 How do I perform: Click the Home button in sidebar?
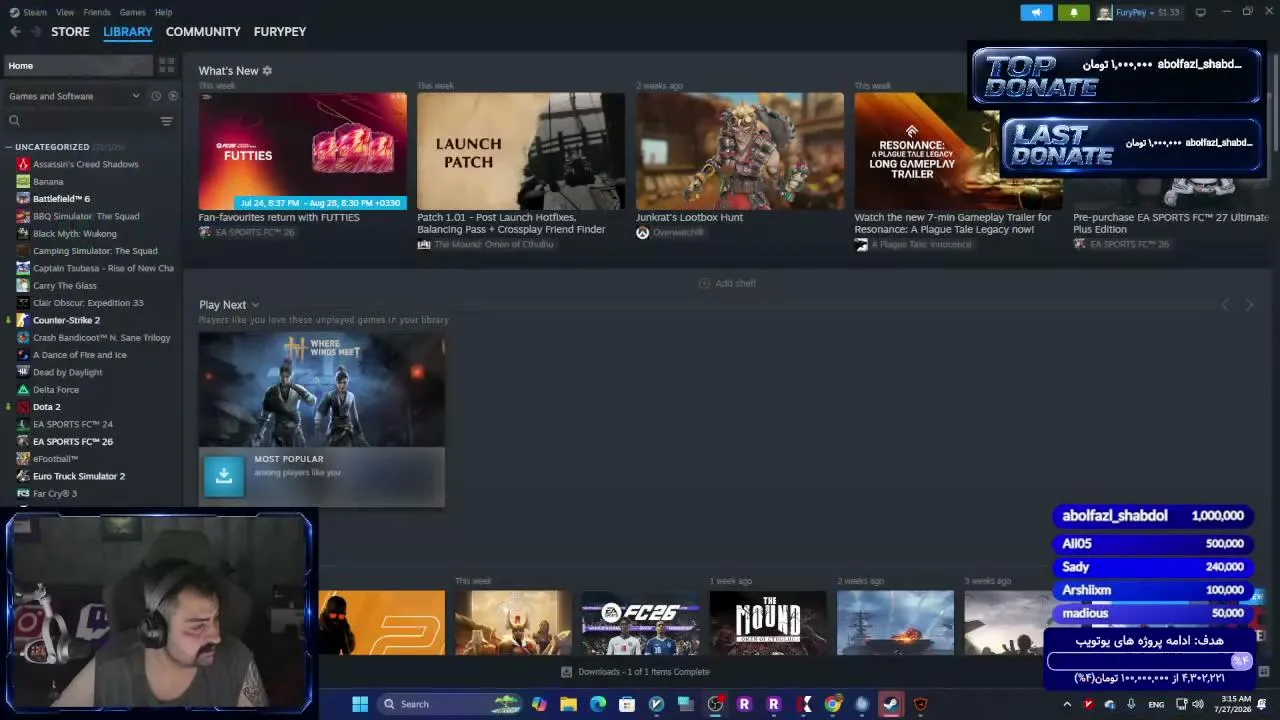tap(78, 65)
